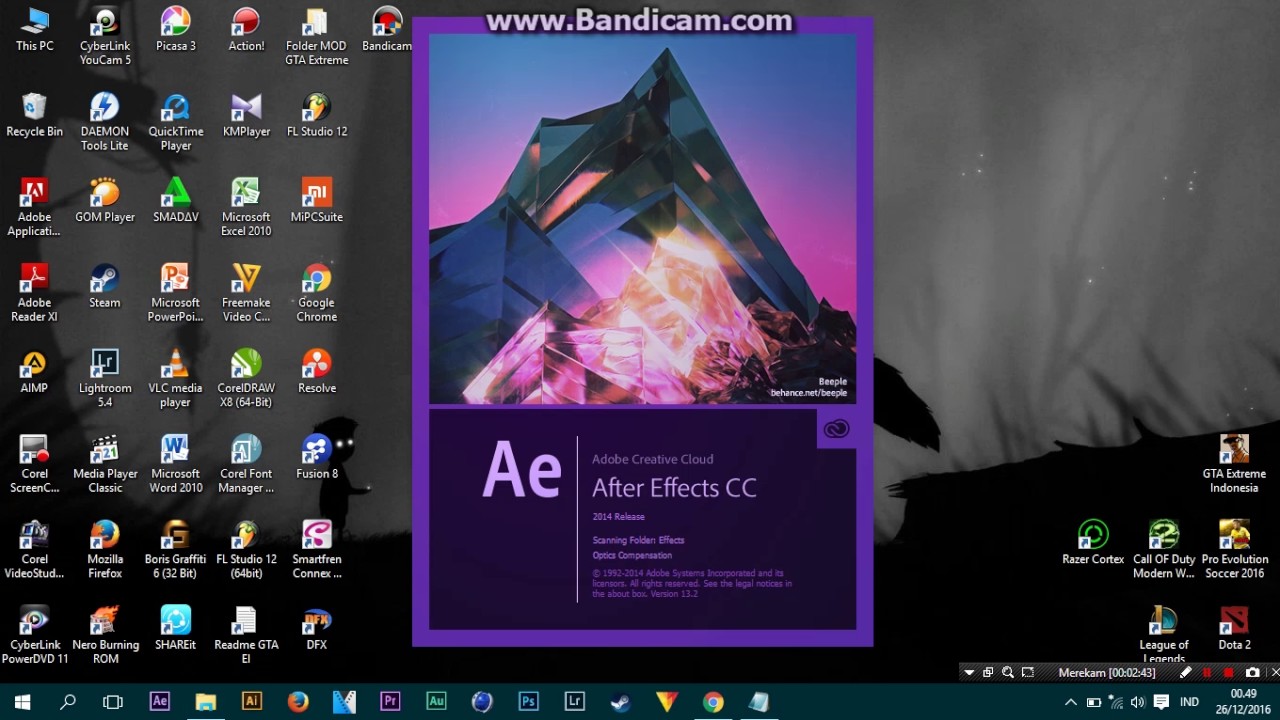Open Microsoft Excel 2010 shortcut
The height and width of the screenshot is (720, 1280).
click(x=246, y=208)
